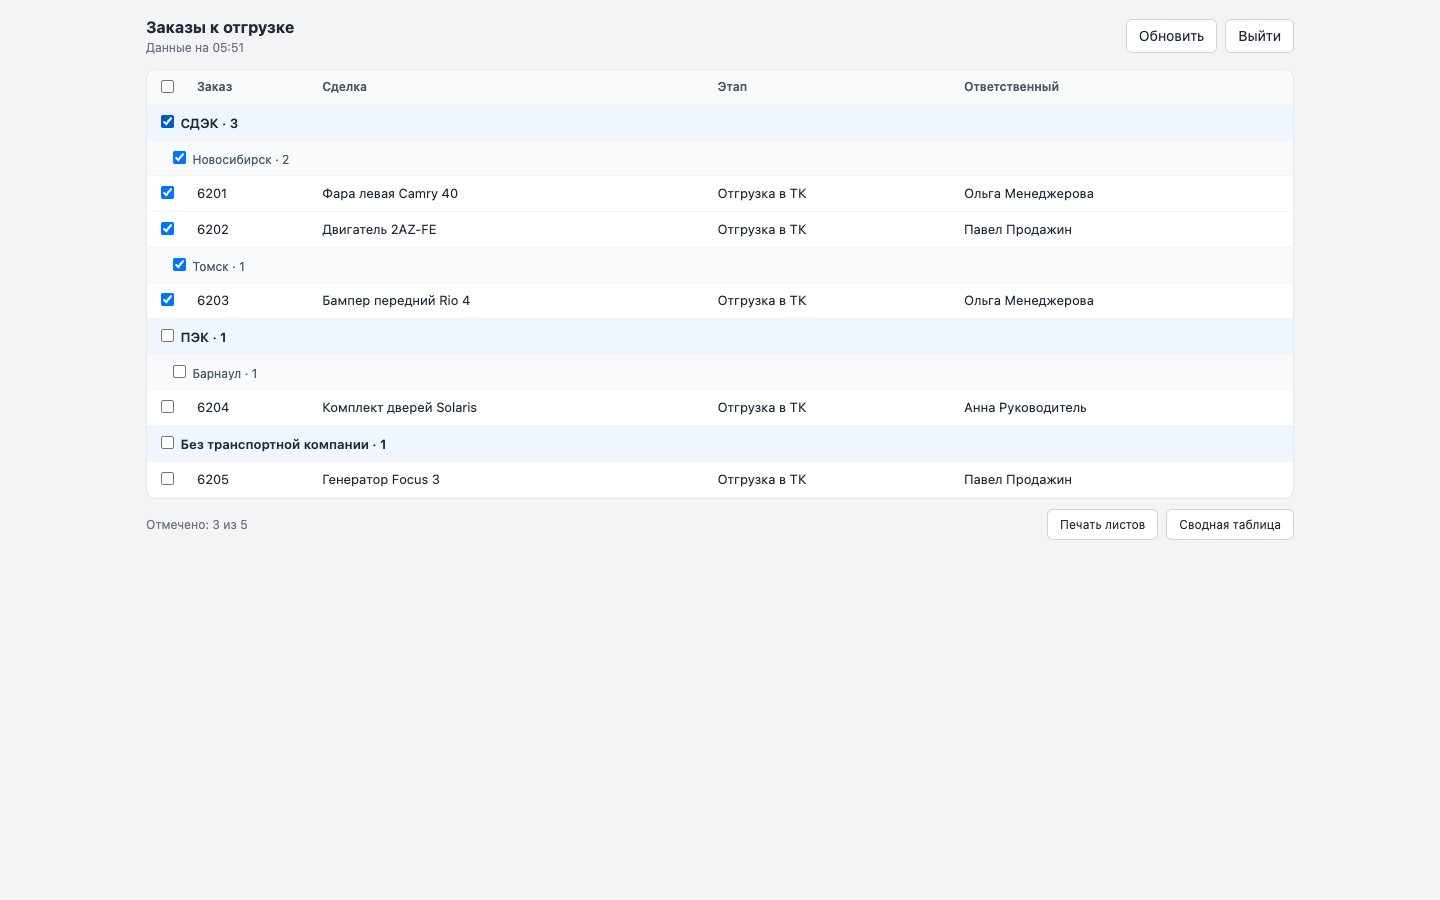The image size is (1440, 900).
Task: Open the Сводная таблица
Action: [1229, 525]
